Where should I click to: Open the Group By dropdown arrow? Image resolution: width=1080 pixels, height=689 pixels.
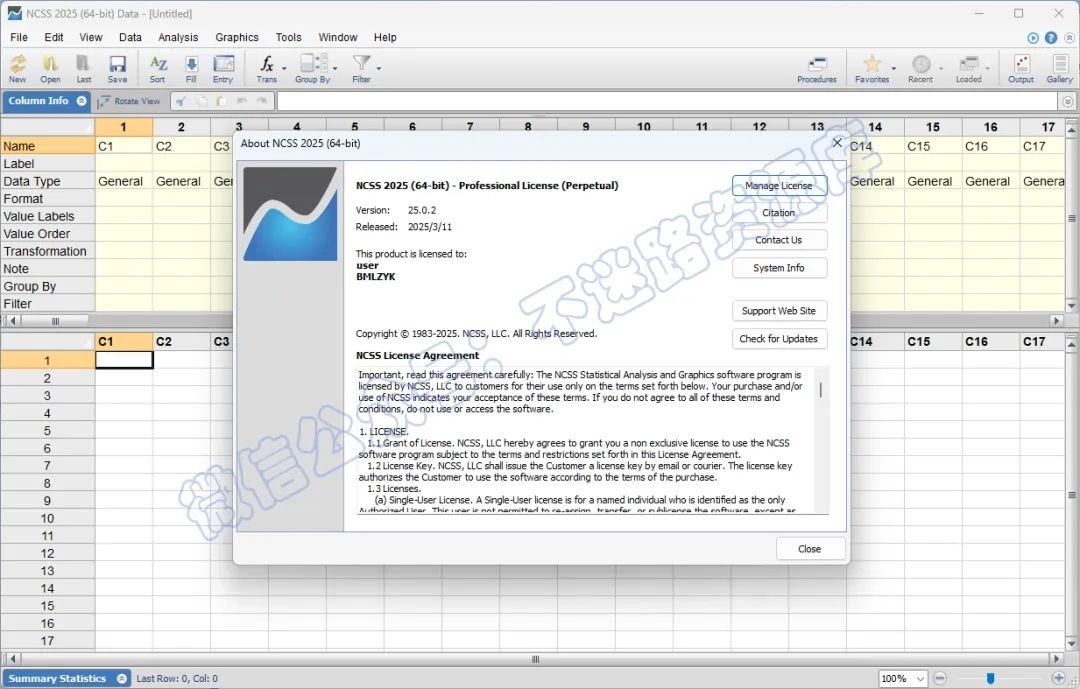point(335,68)
